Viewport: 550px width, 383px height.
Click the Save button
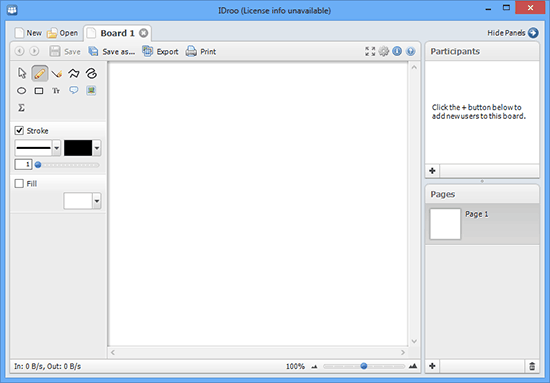[x=65, y=52]
